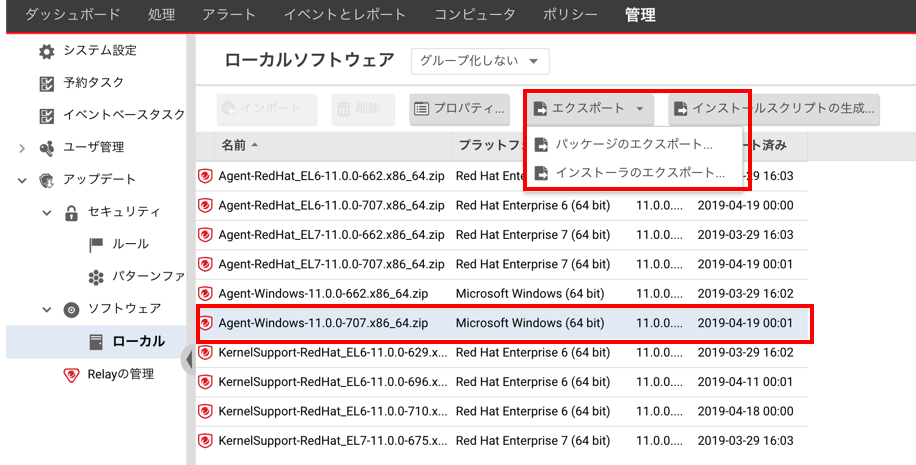Open the コンピュータ tab
Image resolution: width=916 pixels, height=465 pixels.
(x=474, y=15)
